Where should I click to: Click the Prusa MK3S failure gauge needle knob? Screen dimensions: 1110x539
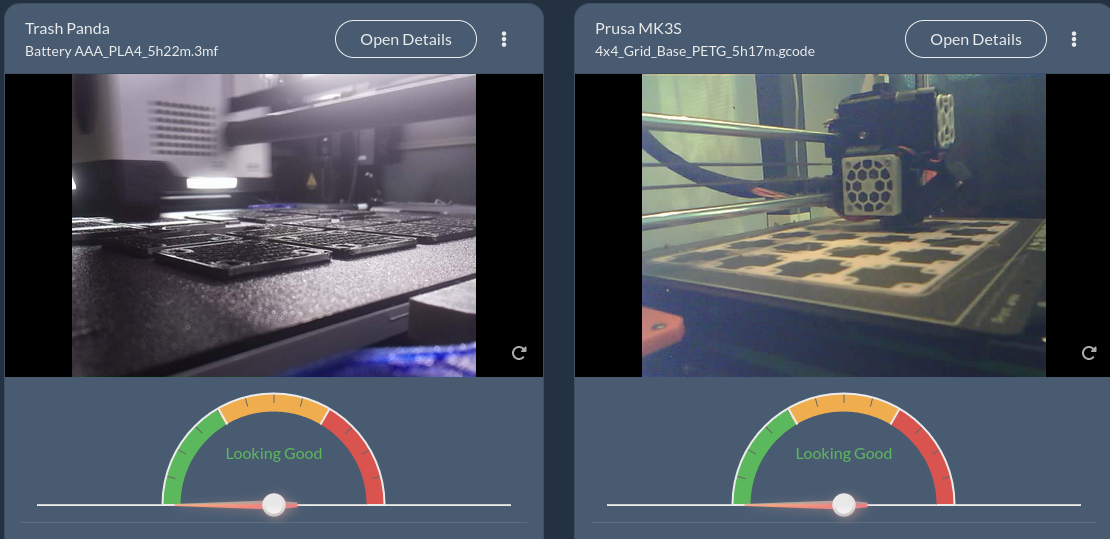coord(844,505)
